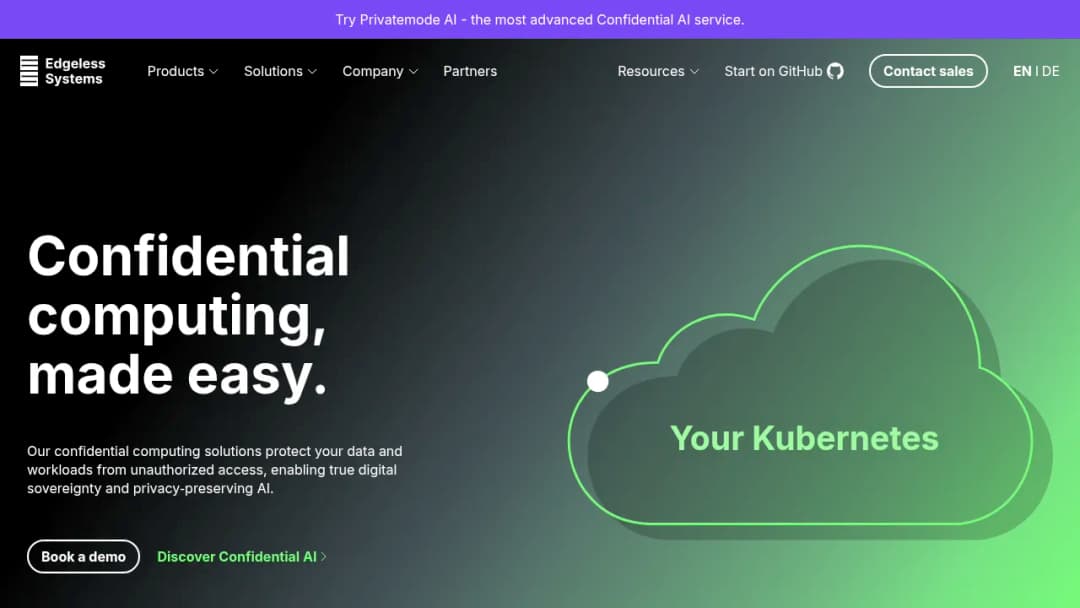1080x608 pixels.
Task: Follow the Start on GitHub link
Action: pos(784,71)
